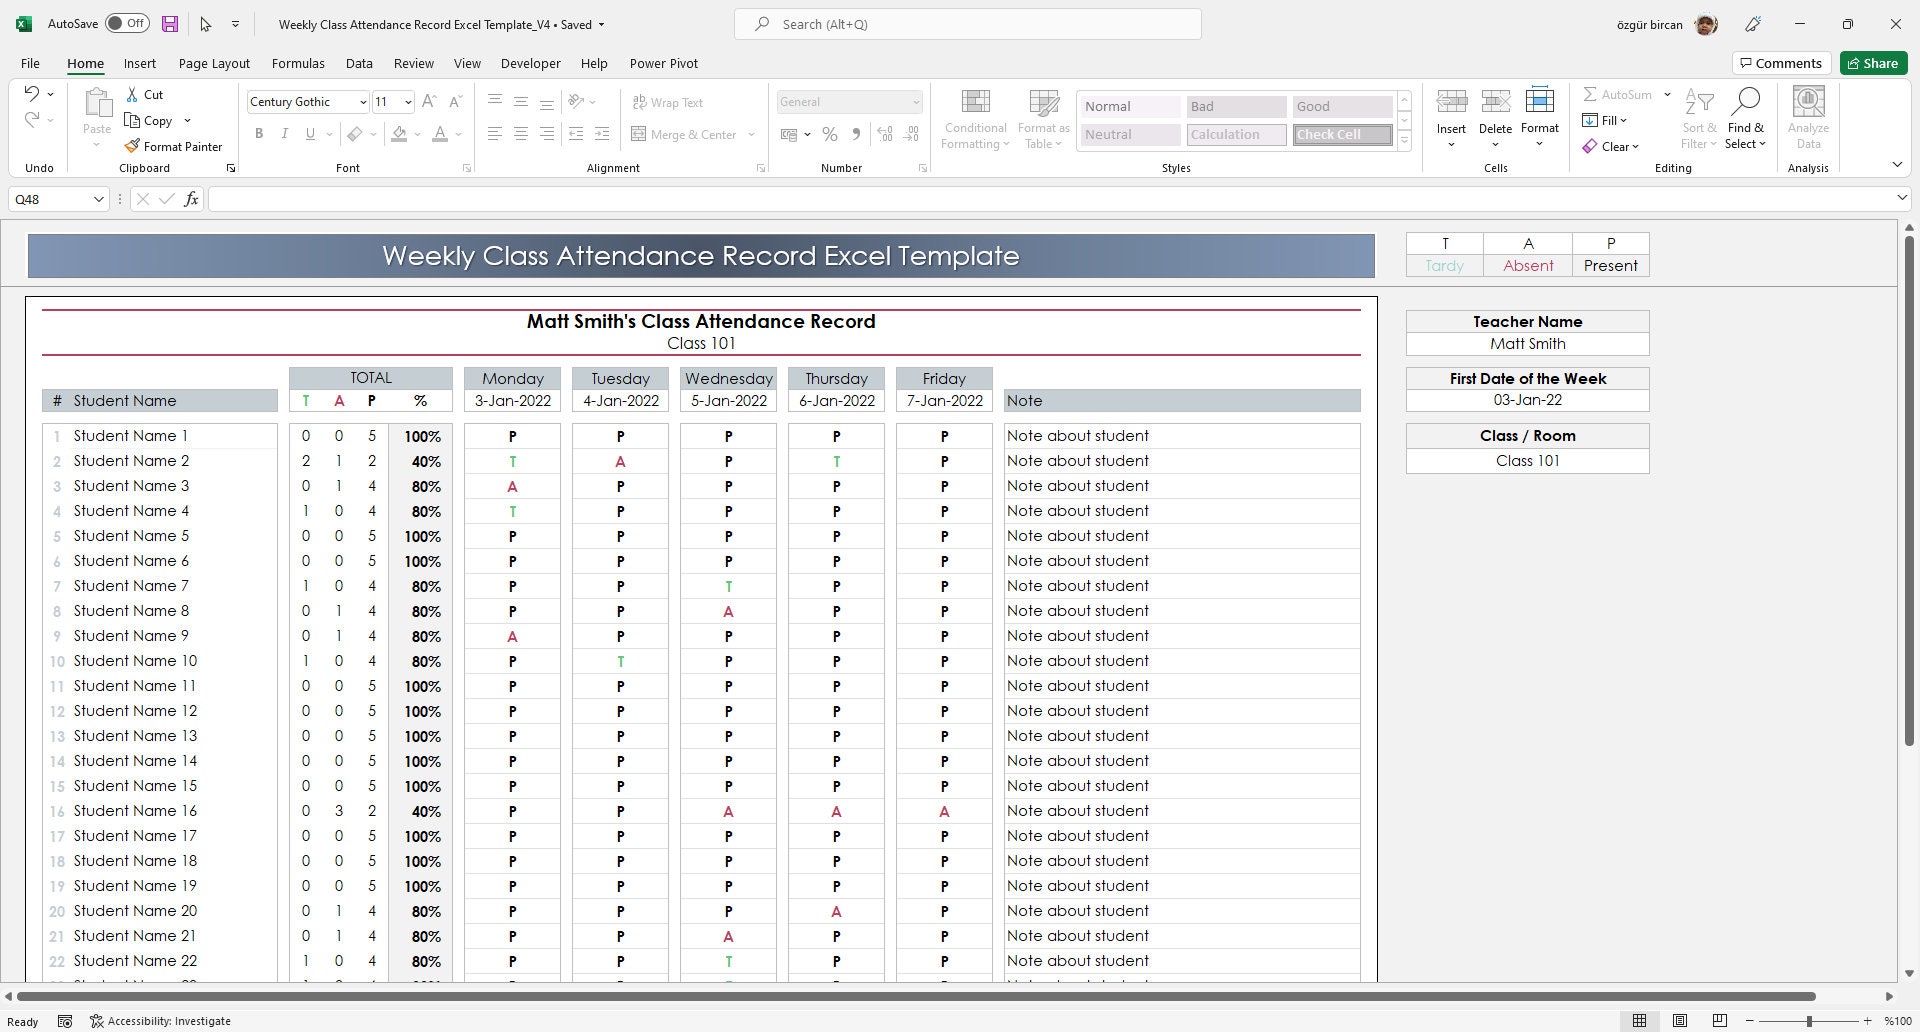Click the AutoSum icon

coord(1617,94)
